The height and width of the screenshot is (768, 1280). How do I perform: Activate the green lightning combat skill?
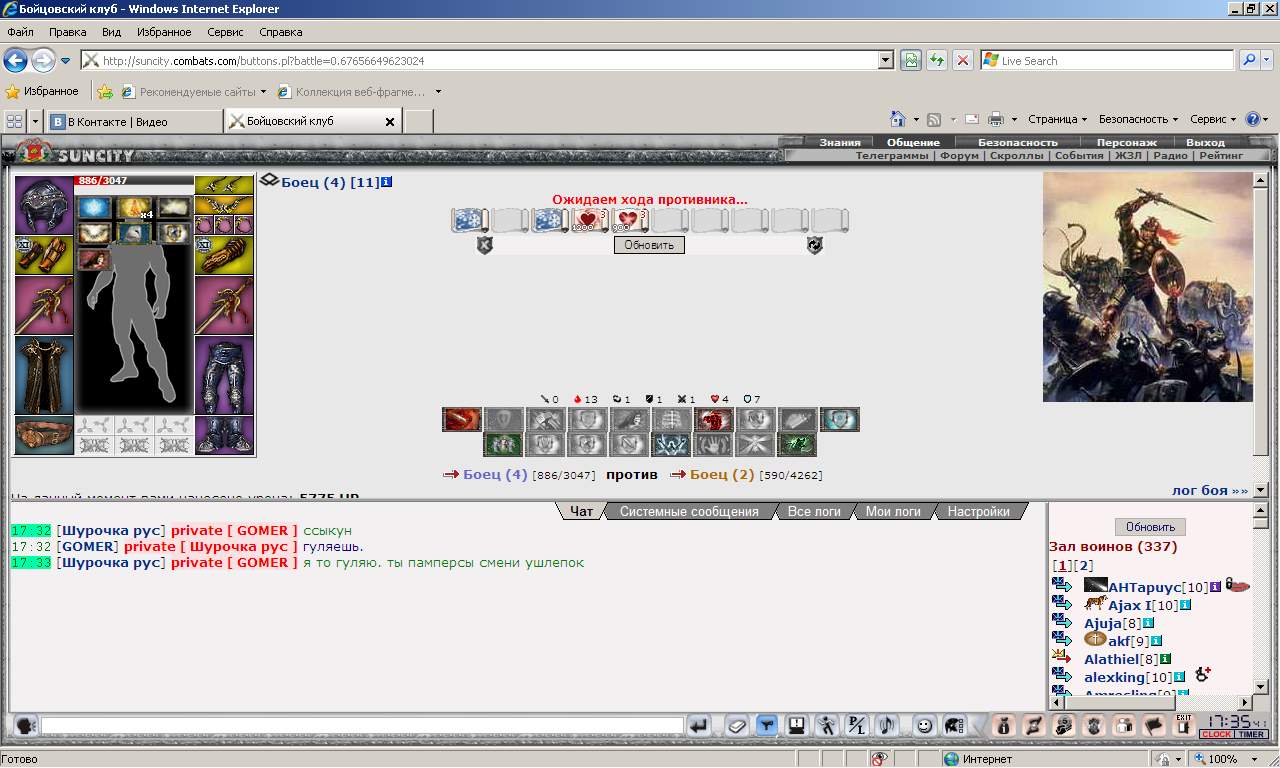click(797, 445)
